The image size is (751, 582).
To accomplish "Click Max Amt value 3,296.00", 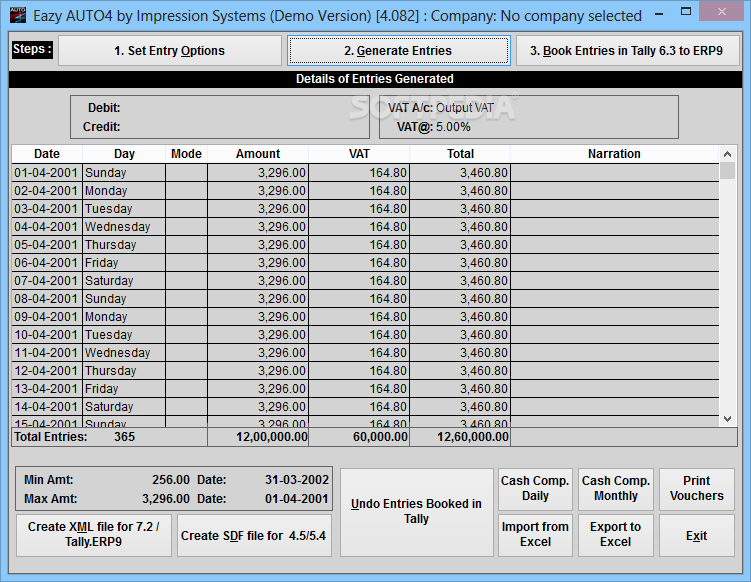I will coord(166,499).
